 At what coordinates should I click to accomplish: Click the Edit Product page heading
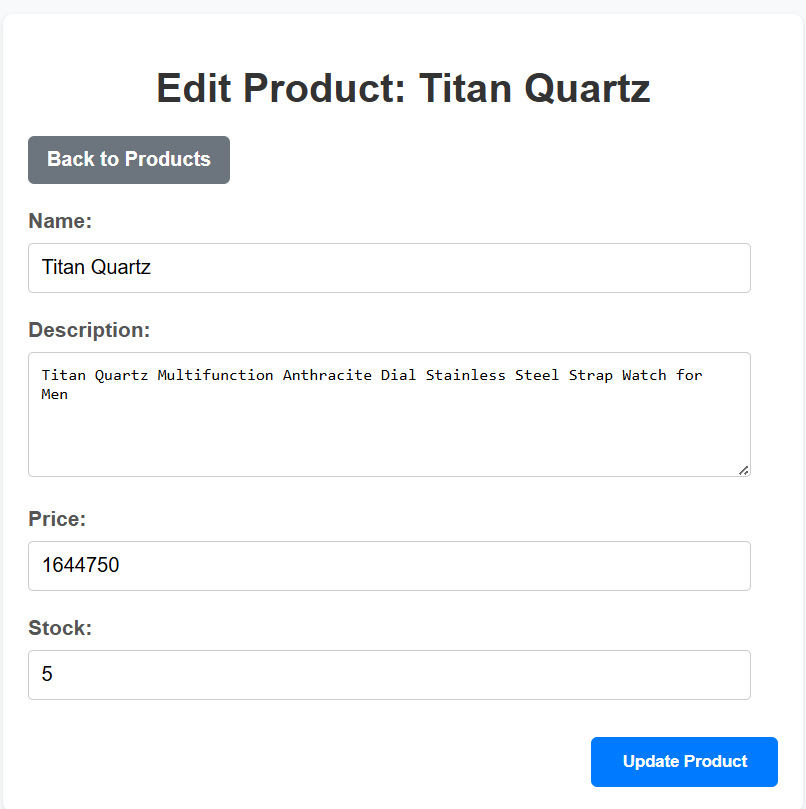[x=403, y=88]
